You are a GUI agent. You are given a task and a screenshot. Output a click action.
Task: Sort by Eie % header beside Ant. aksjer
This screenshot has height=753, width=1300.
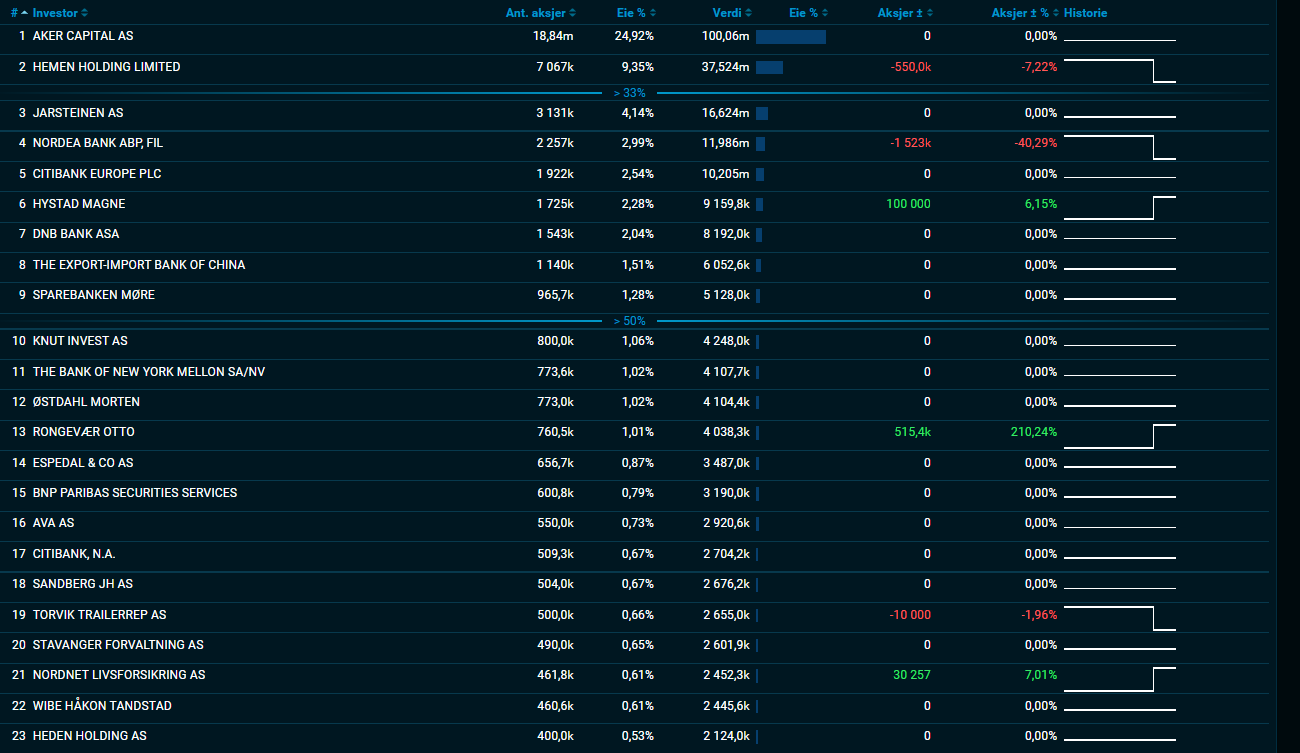[x=637, y=13]
